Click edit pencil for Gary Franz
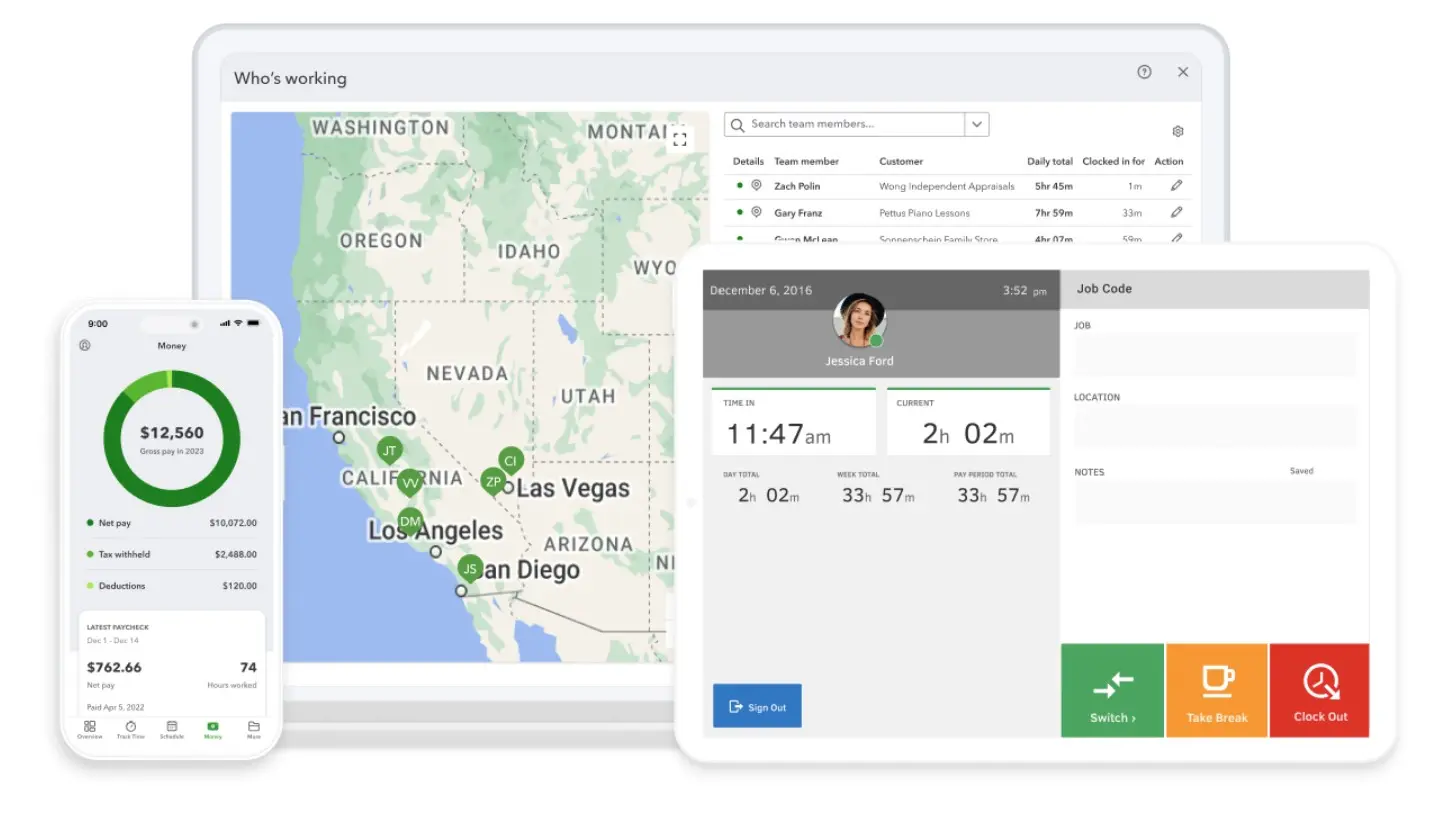The height and width of the screenshot is (822, 1434). tap(1176, 213)
